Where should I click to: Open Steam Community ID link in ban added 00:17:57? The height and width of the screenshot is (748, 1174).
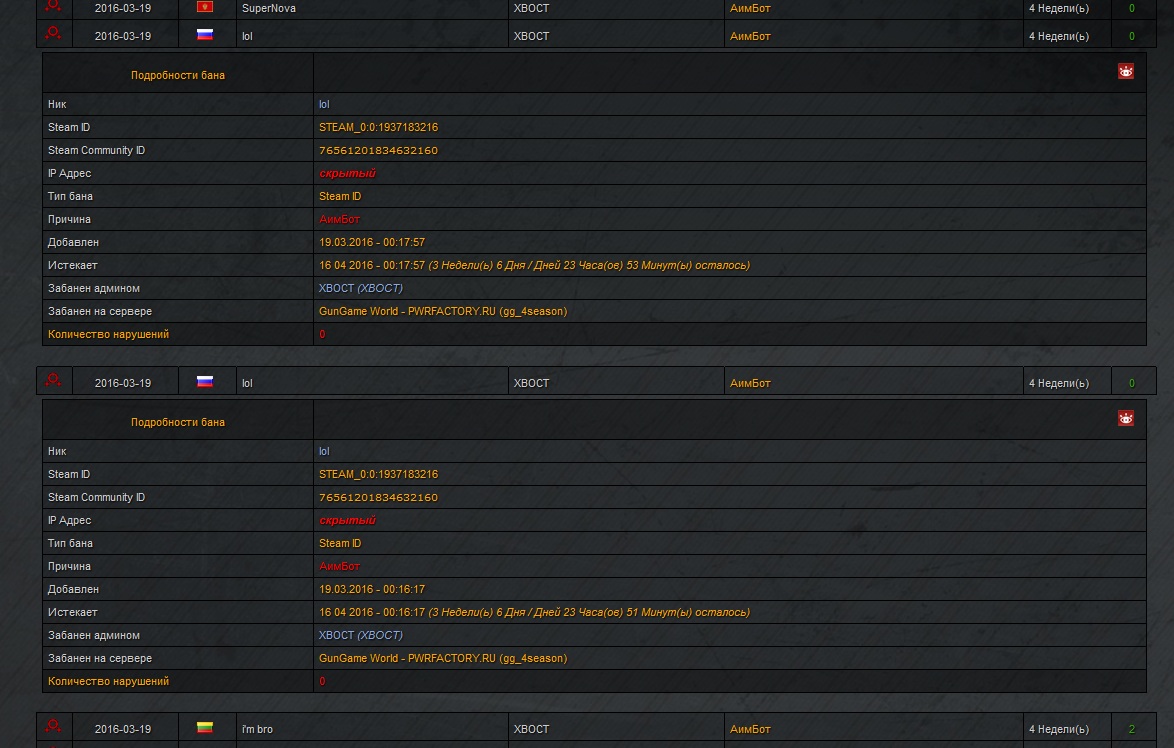coord(378,151)
